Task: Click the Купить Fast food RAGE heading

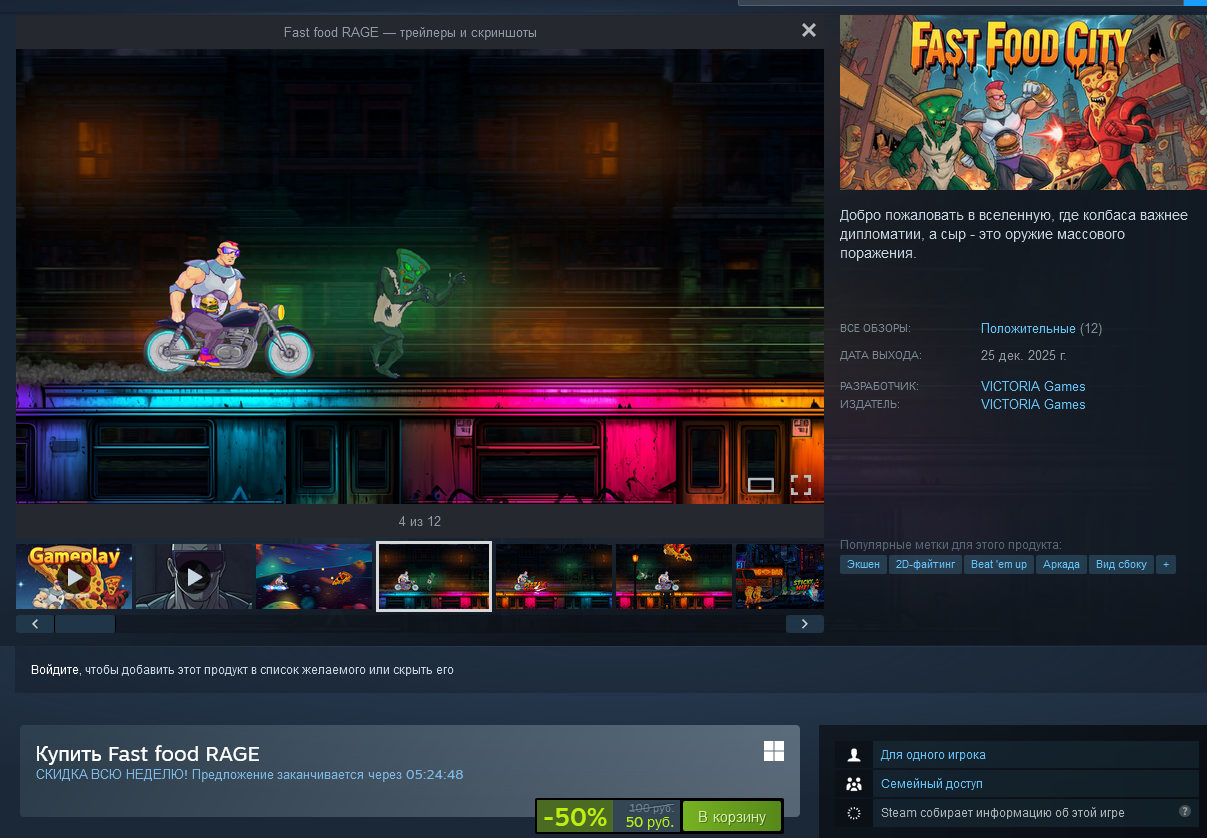Action: (148, 754)
